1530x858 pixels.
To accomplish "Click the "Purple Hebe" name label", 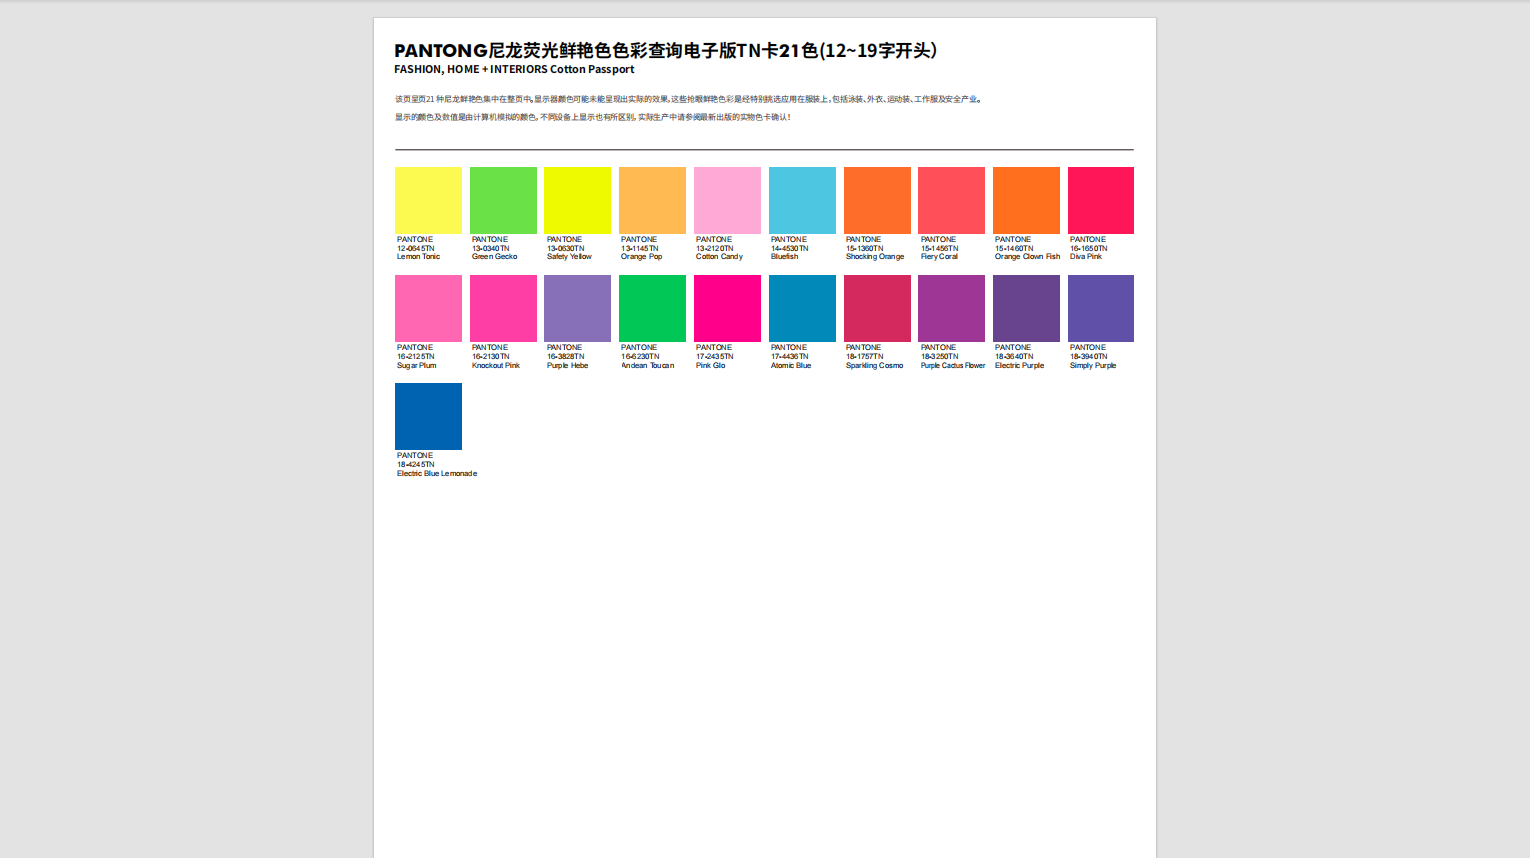I will tap(567, 365).
